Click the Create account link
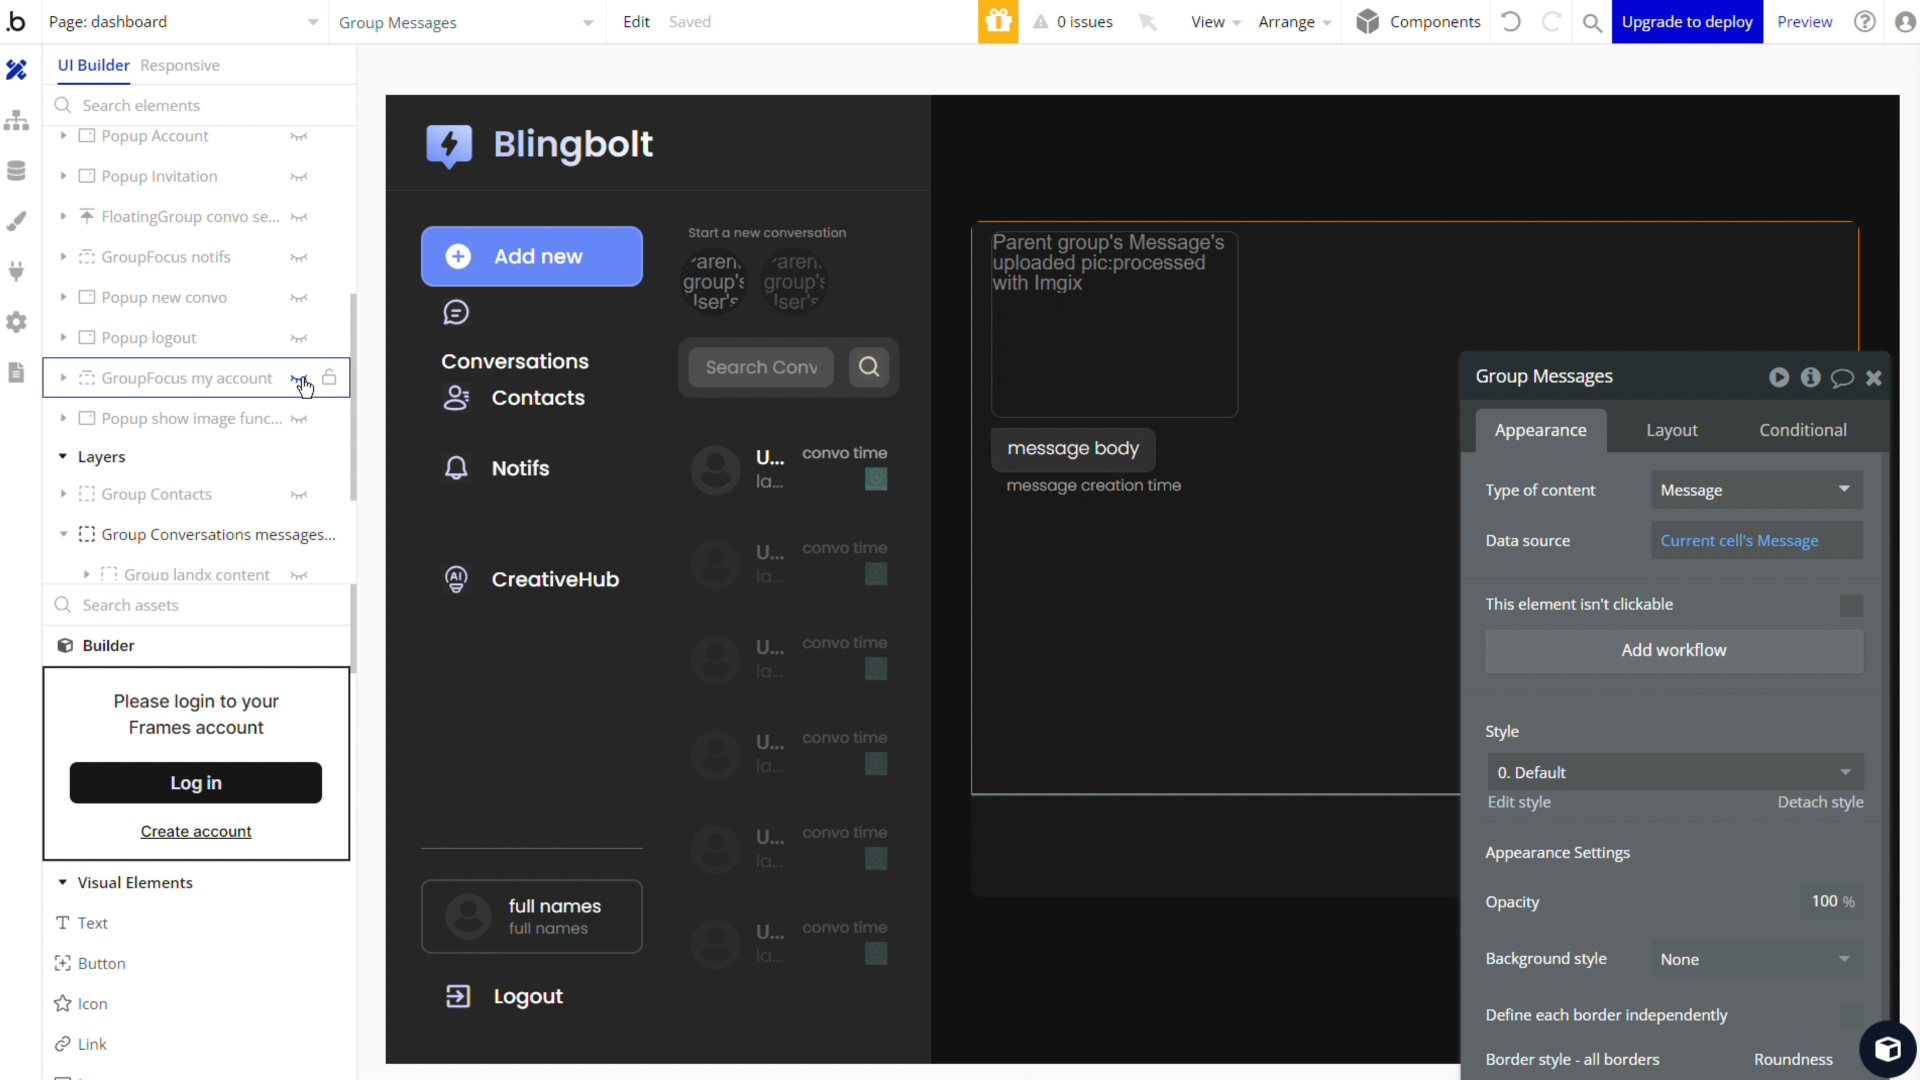The width and height of the screenshot is (1920, 1080). (196, 831)
